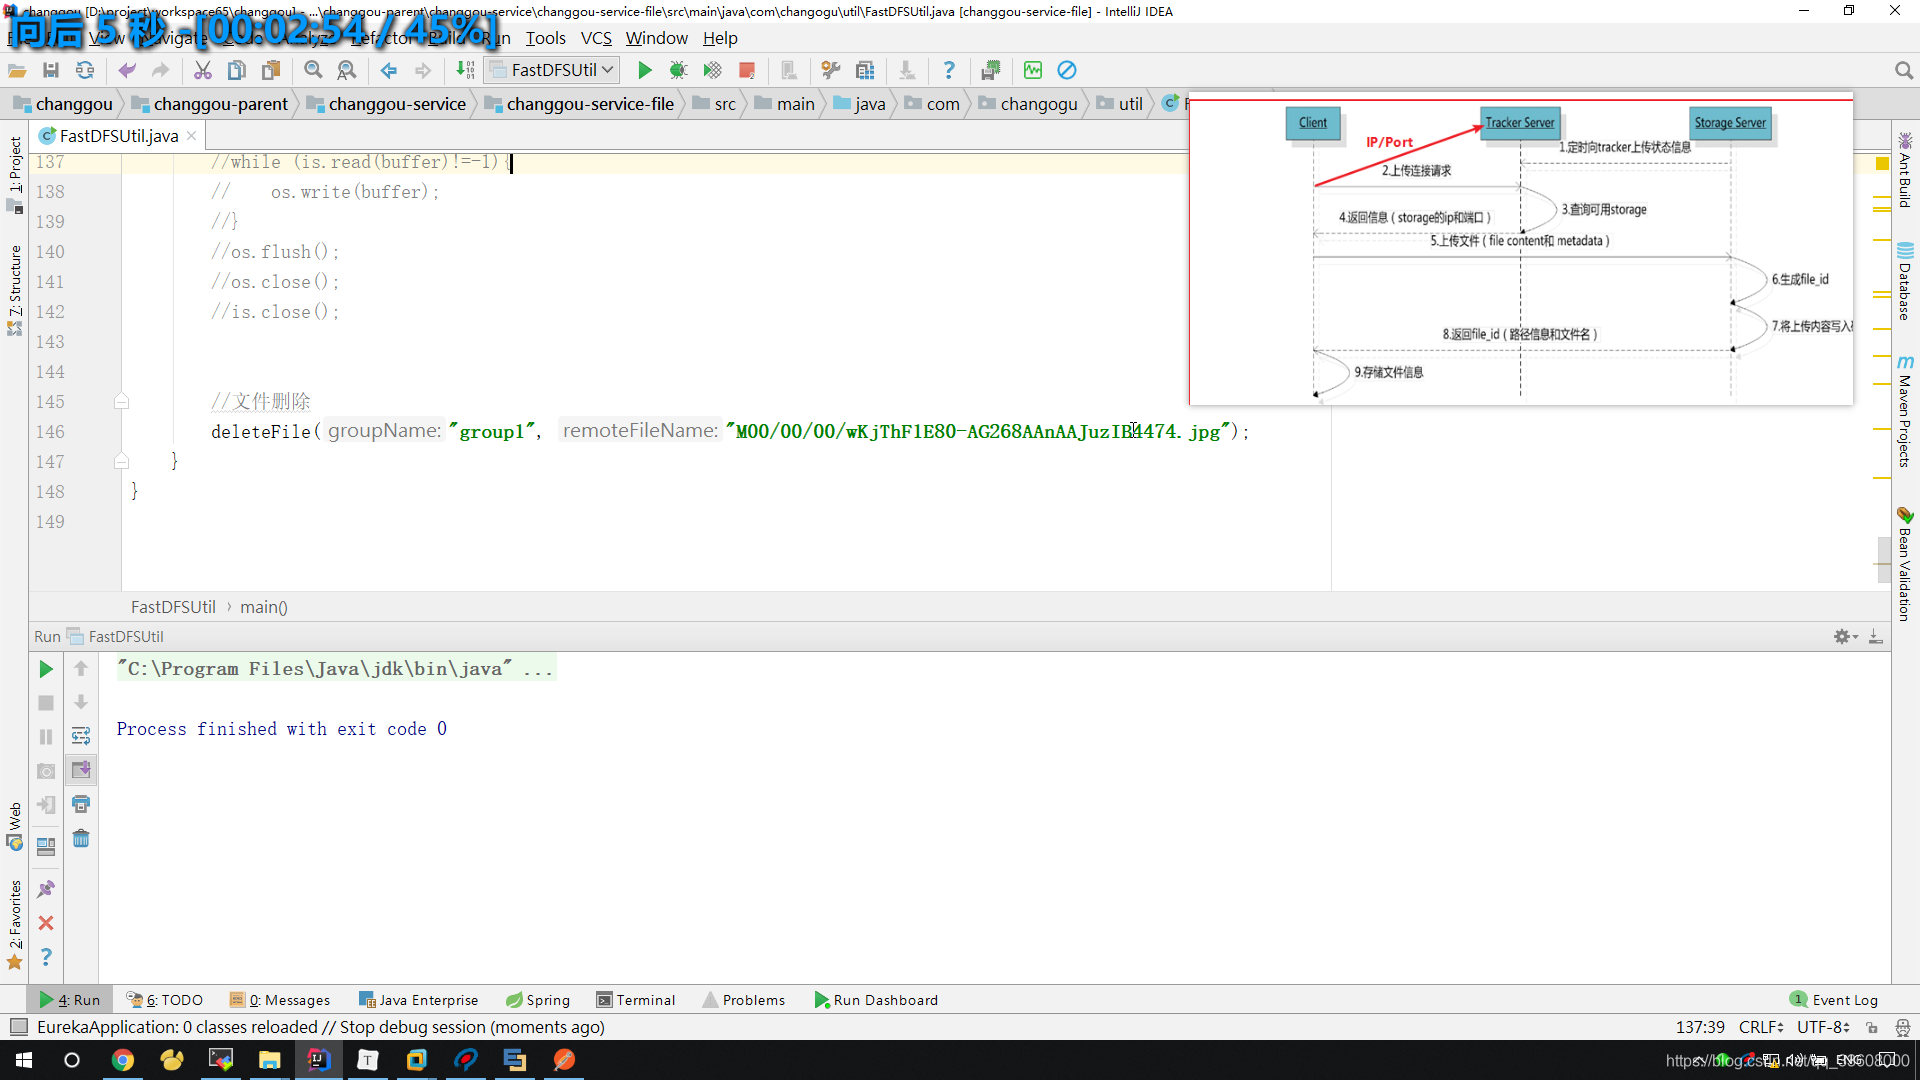The height and width of the screenshot is (1080, 1920).
Task: Open File Explorer from taskbar
Action: pyautogui.click(x=270, y=1060)
